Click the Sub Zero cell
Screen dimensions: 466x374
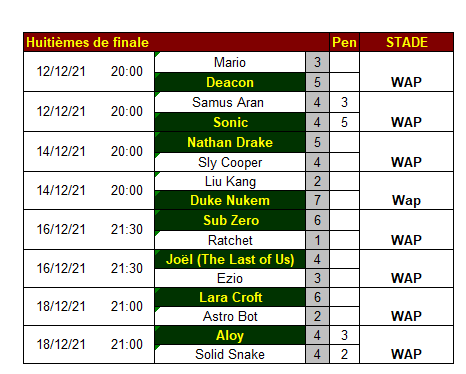point(230,220)
